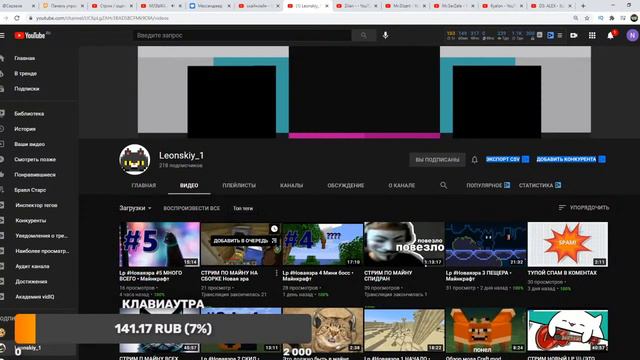
Task: Switch to the ПЛЕЙЛИСТЫ tab
Action: [239, 185]
